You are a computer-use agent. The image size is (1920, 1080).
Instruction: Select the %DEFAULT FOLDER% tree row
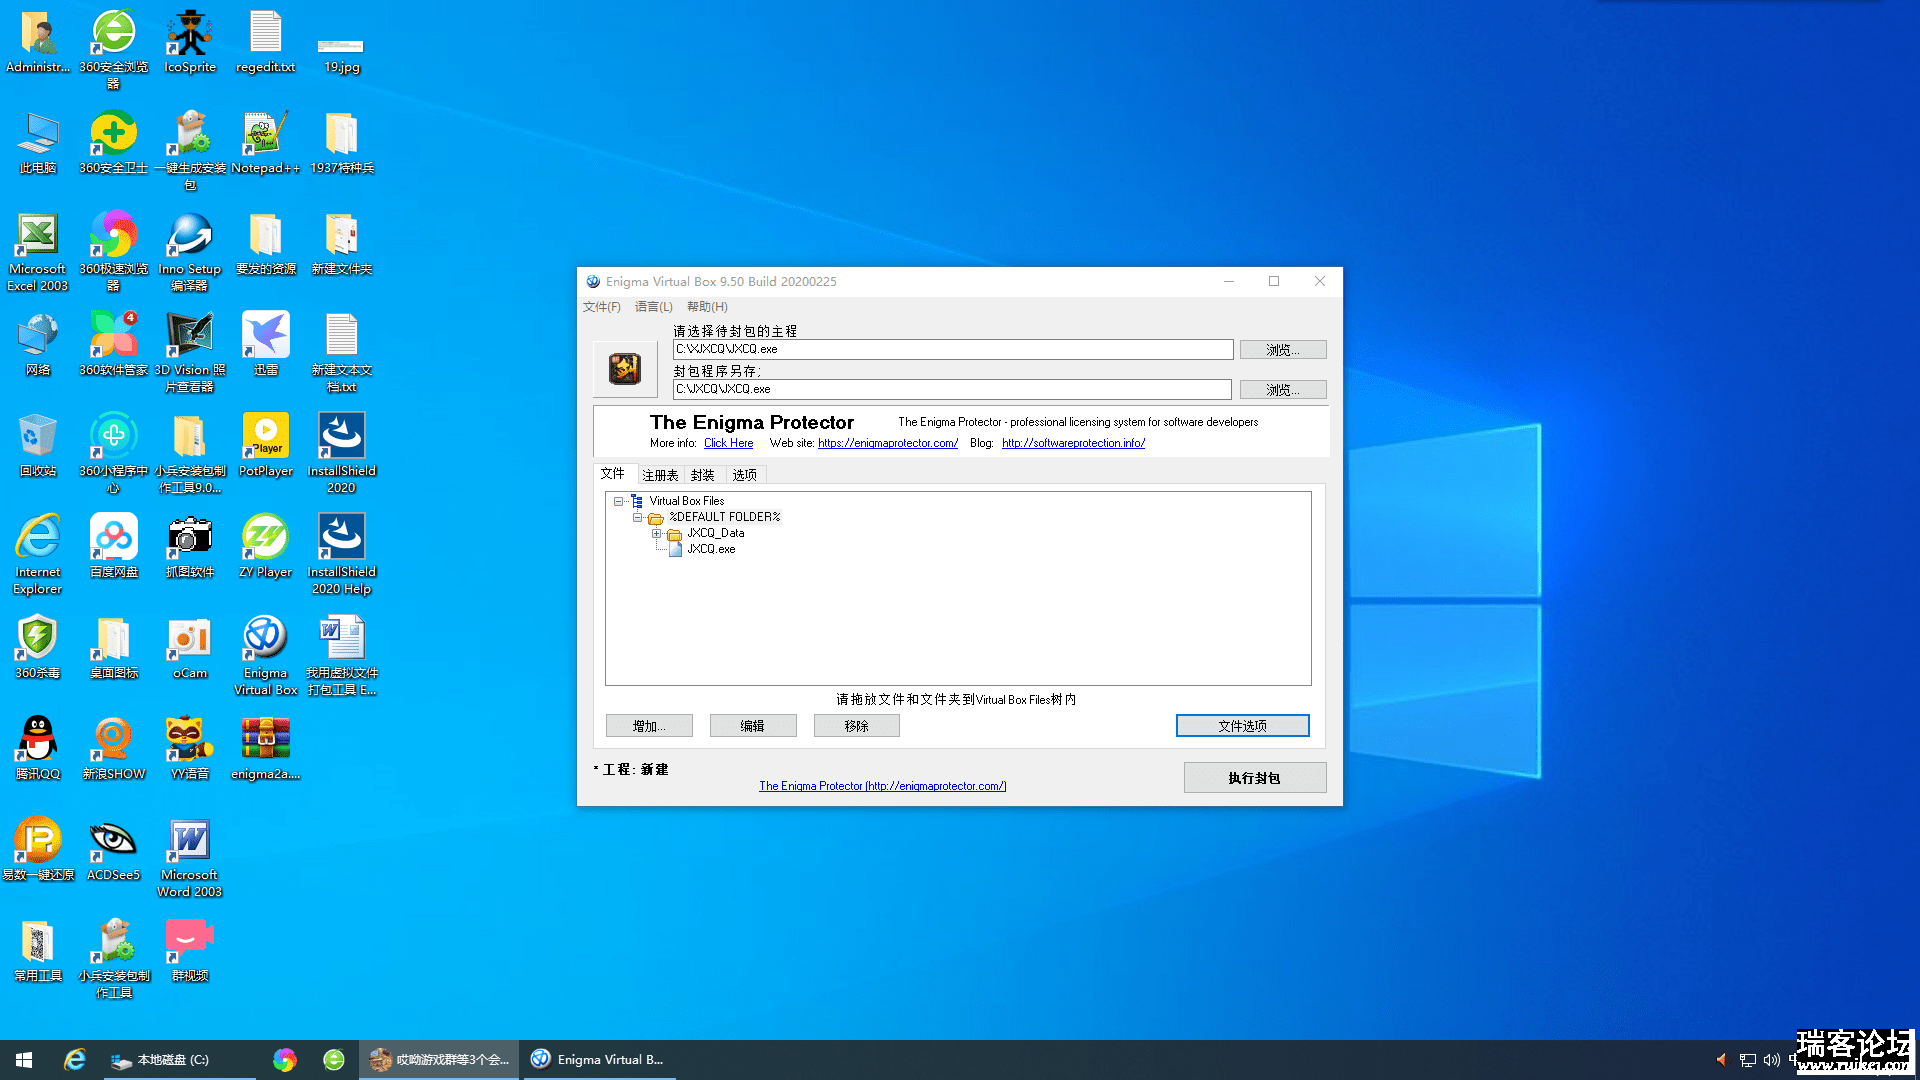click(x=725, y=517)
